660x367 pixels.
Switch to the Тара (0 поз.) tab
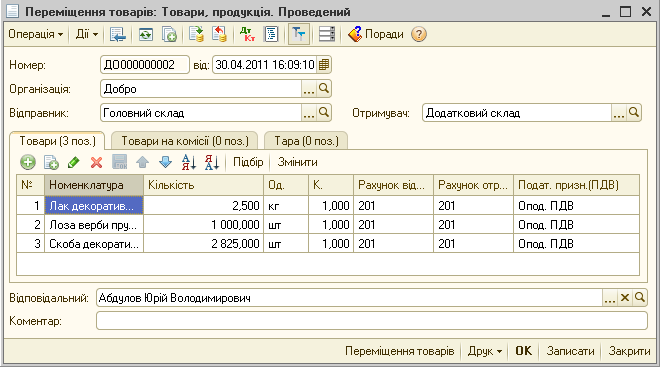click(x=306, y=141)
